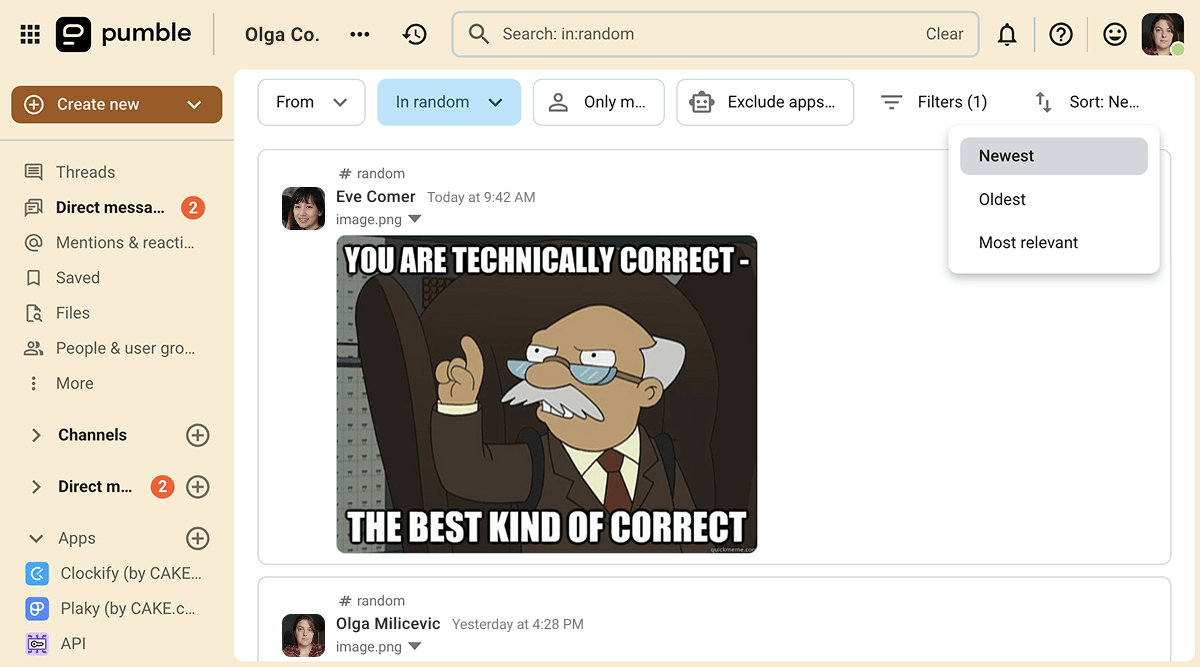Viewport: 1200px width, 667px height.
Task: Open notifications bell
Action: coord(1007,34)
